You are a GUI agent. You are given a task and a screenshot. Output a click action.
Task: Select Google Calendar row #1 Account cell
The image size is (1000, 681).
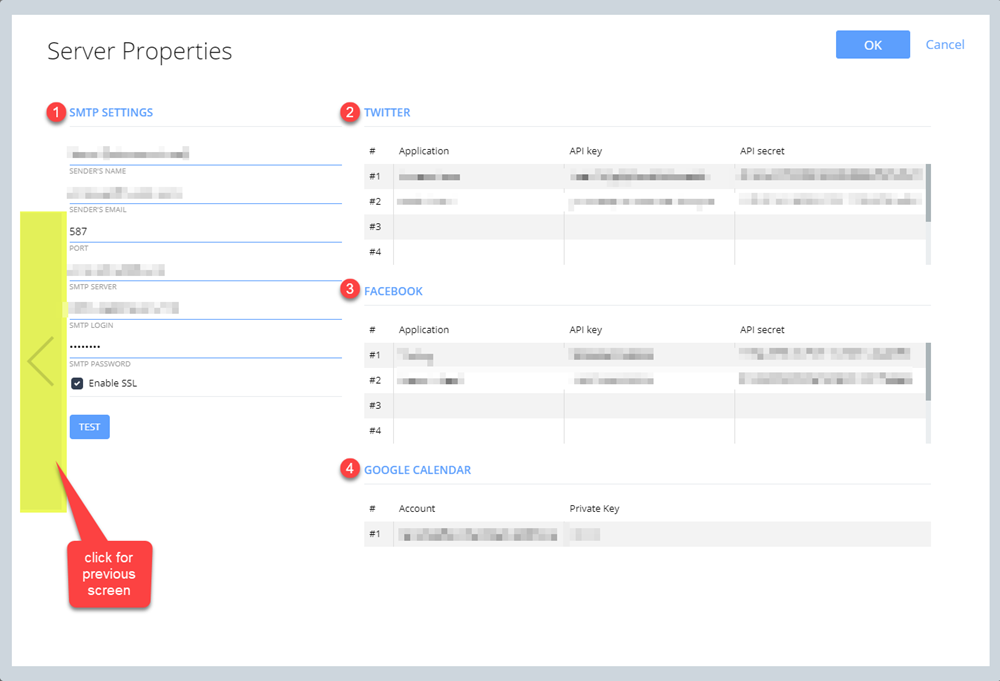coord(477,534)
